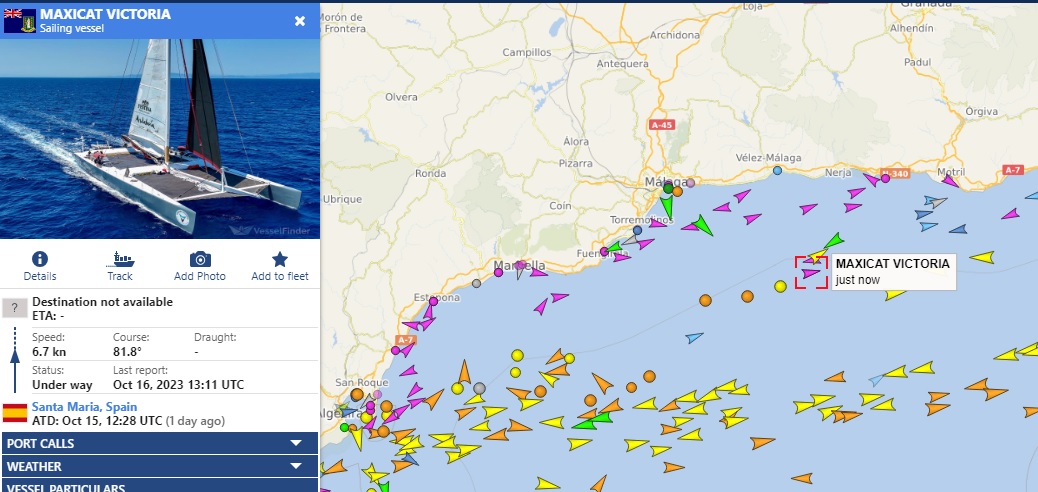
Task: Add vessel to fleet star icon
Action: click(x=280, y=259)
